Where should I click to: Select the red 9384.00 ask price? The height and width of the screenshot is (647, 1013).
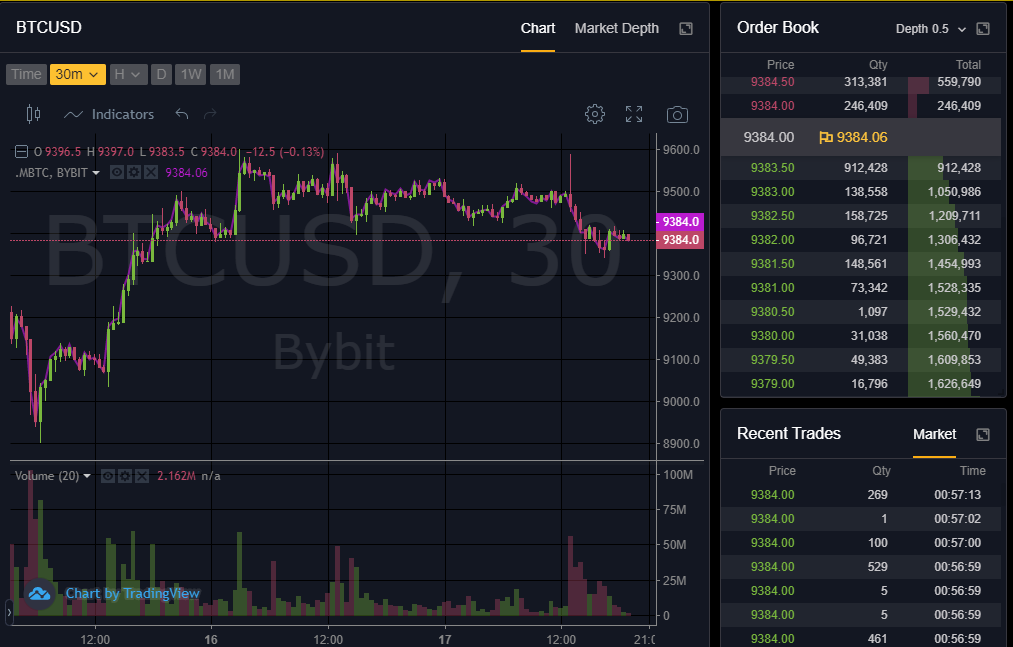pos(772,106)
